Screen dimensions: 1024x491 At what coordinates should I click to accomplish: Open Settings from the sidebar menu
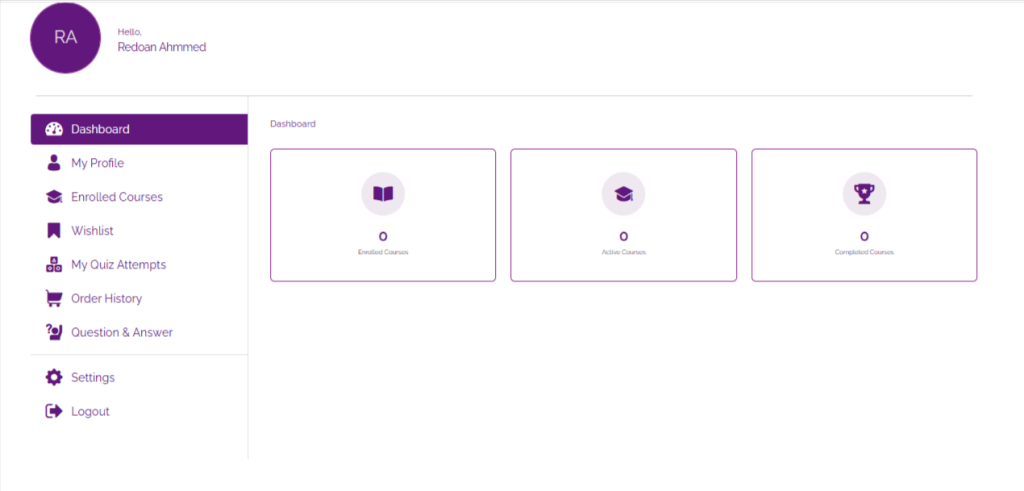pyautogui.click(x=92, y=378)
